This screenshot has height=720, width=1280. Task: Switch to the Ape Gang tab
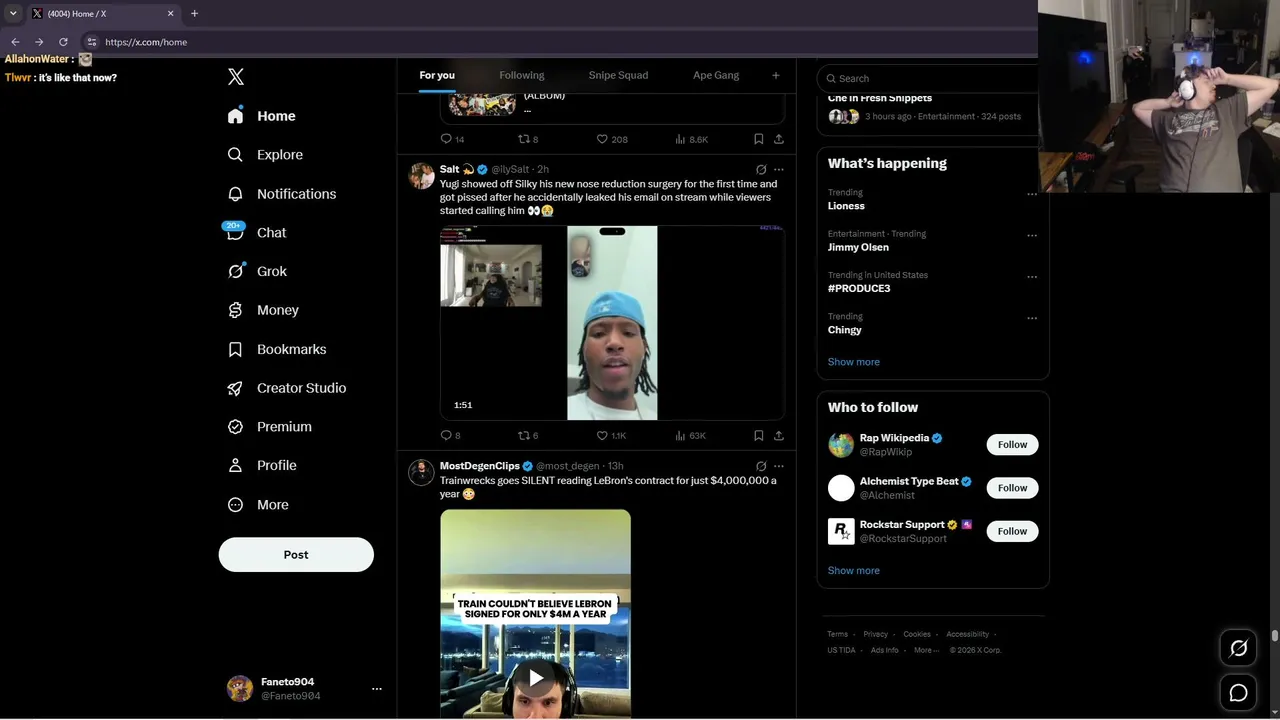(716, 75)
